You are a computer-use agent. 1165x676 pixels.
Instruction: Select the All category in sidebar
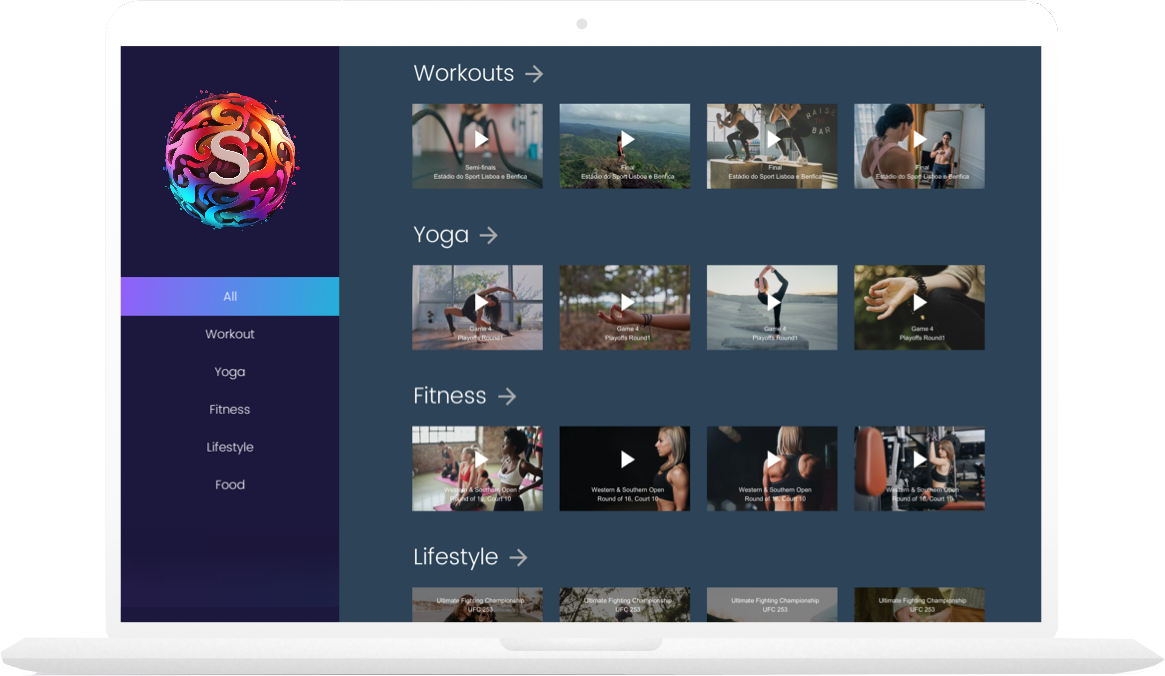coord(230,297)
